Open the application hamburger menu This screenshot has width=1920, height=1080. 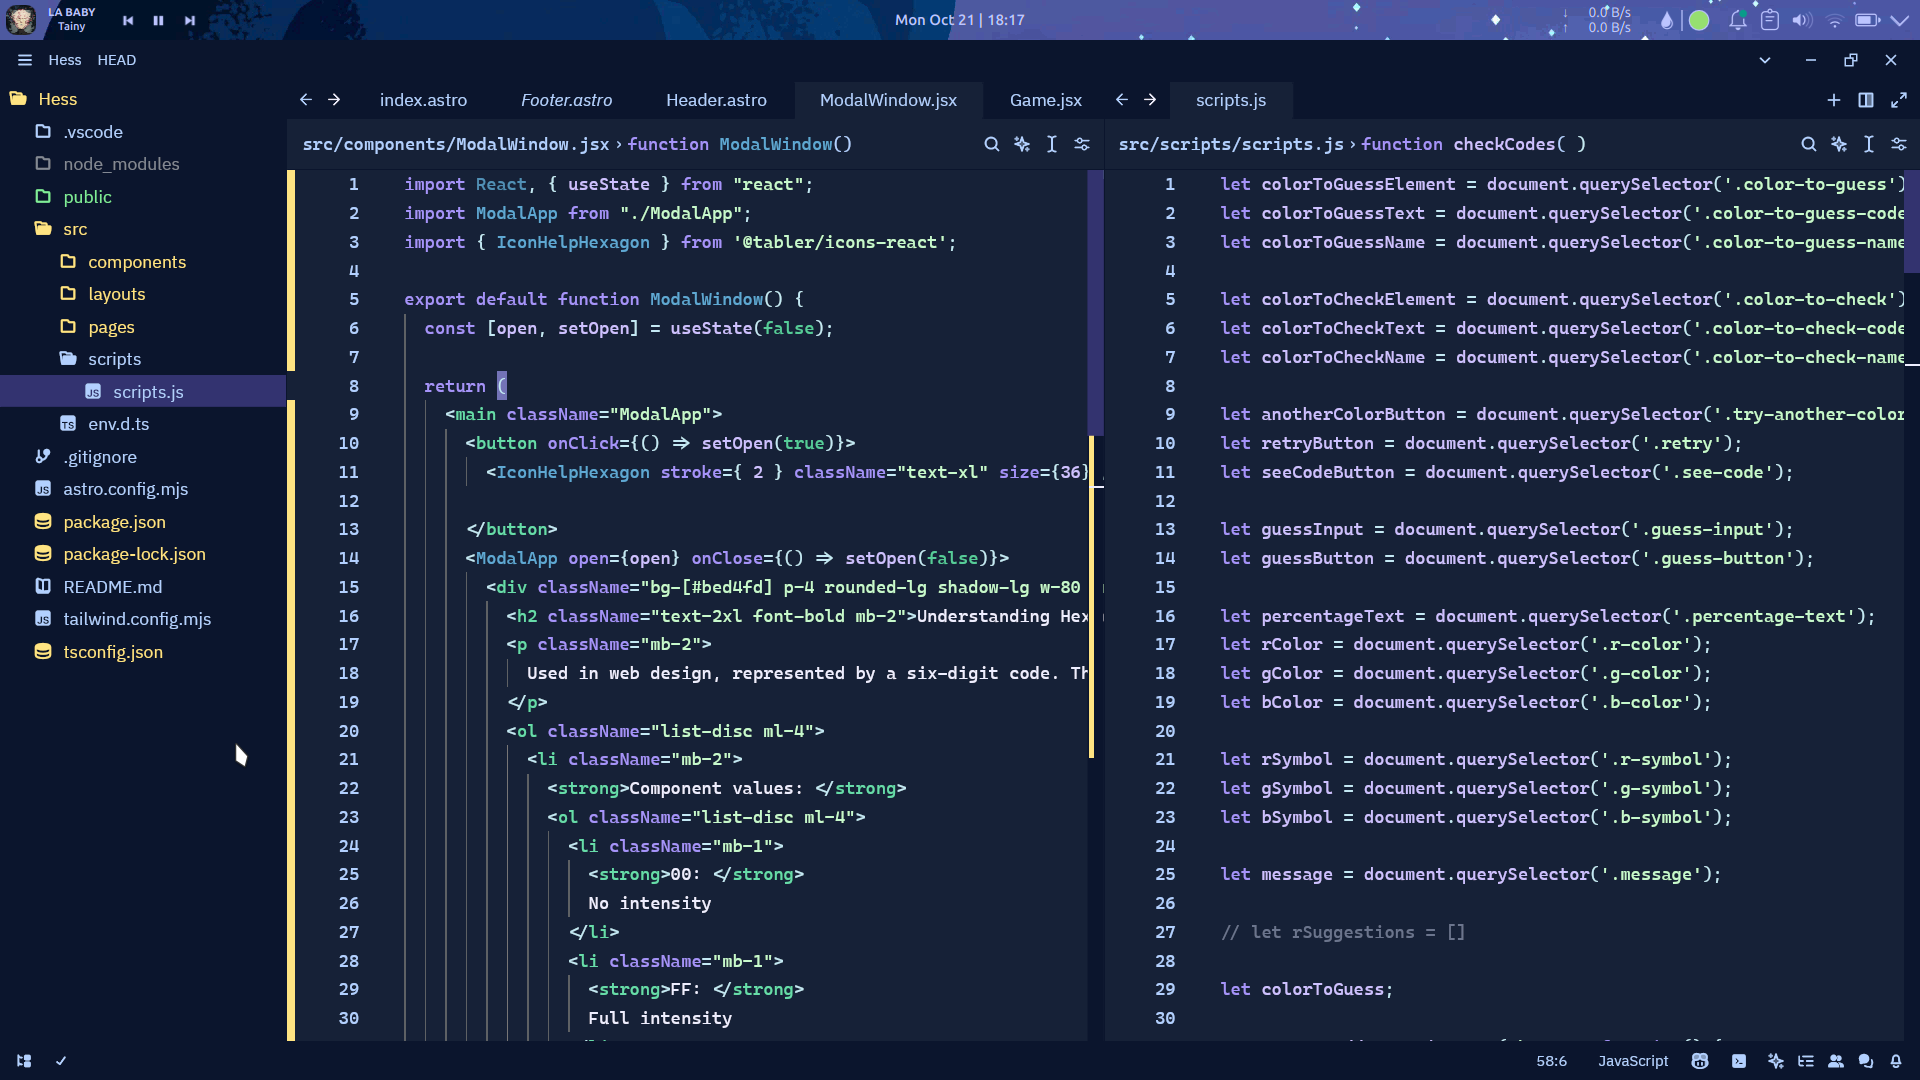(x=25, y=60)
